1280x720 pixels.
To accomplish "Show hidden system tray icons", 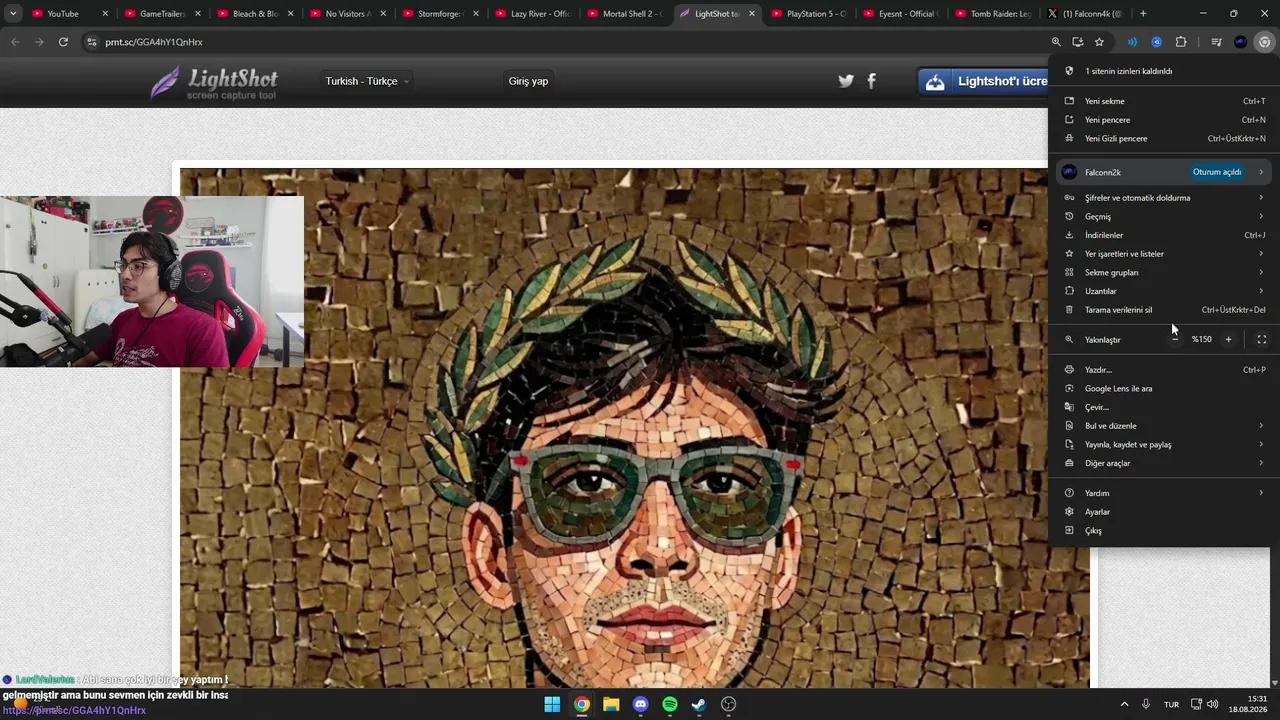I will point(1124,704).
